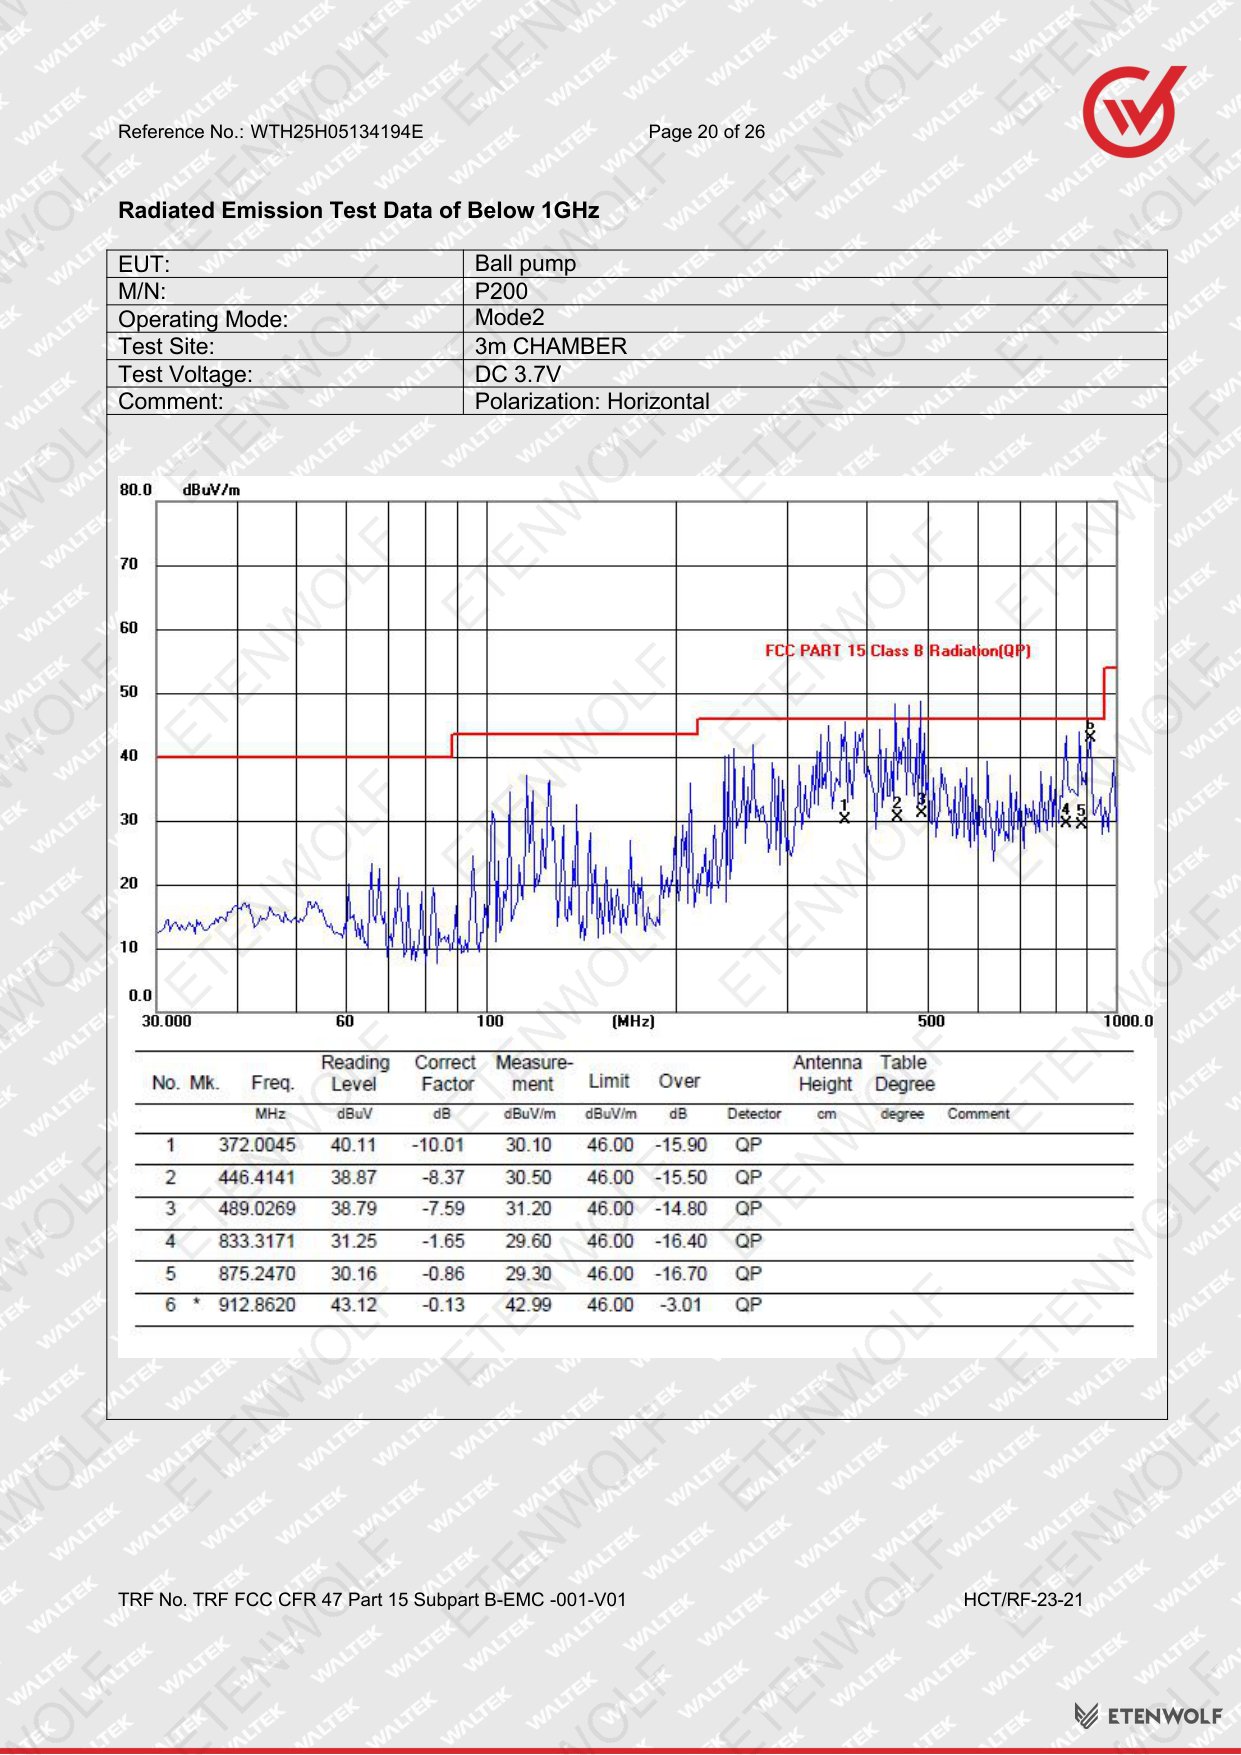Click the 'Mode2' operating mode value

(509, 318)
